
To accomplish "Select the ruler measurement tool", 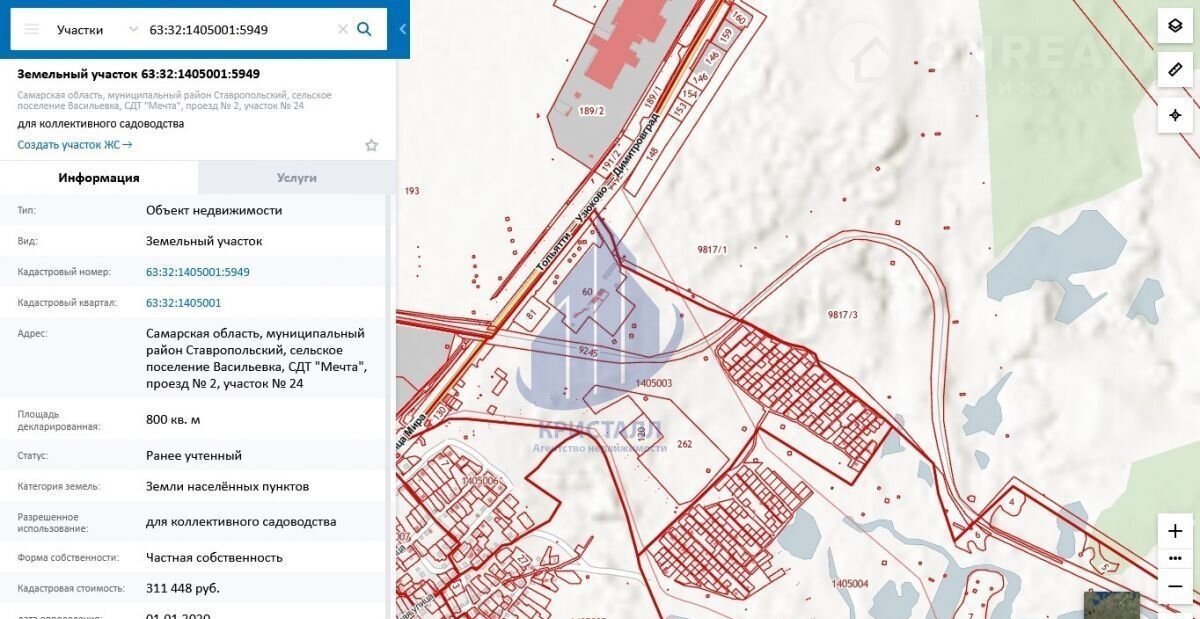I will click(x=1175, y=70).
